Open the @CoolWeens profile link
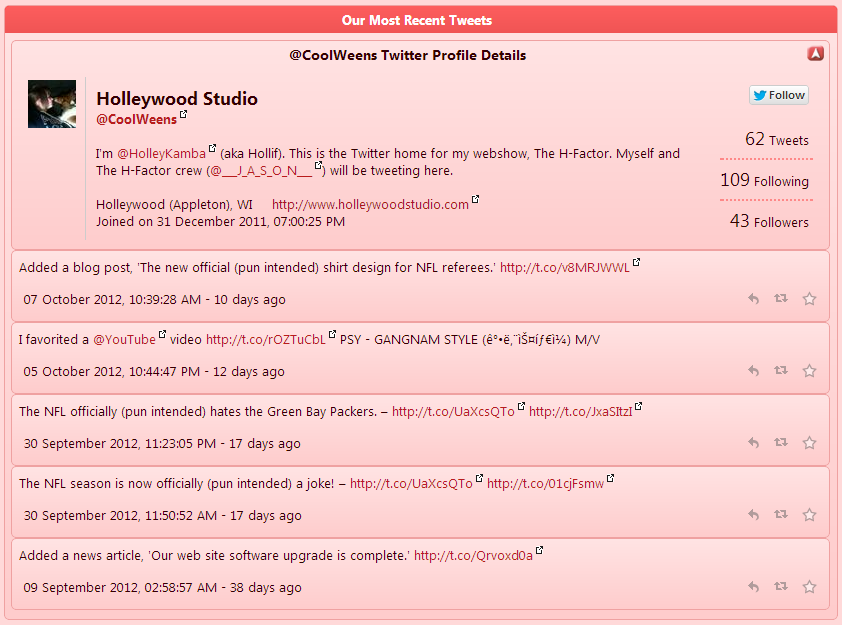842x625 pixels. [x=136, y=119]
